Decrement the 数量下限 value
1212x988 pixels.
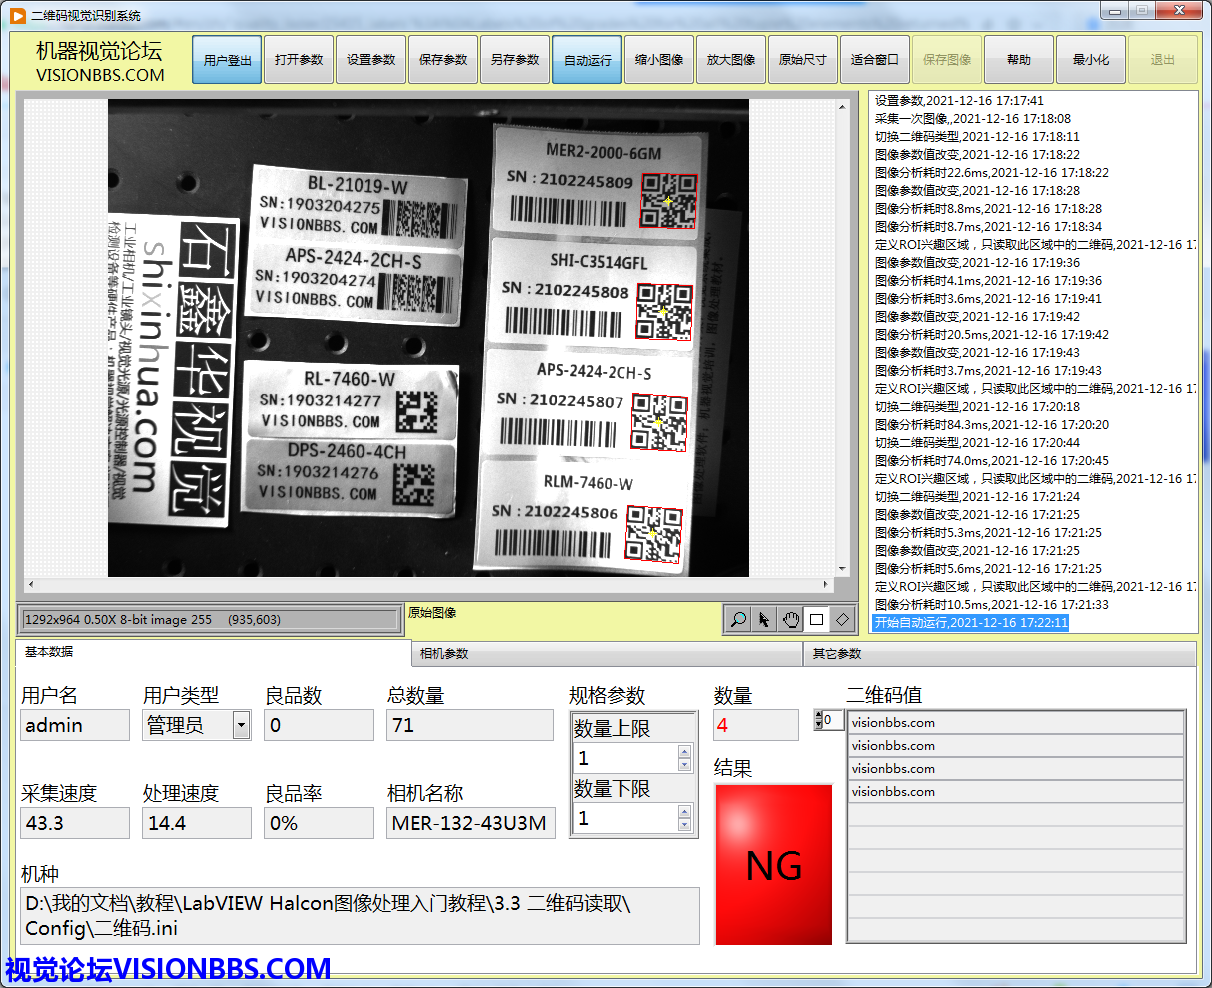click(684, 825)
